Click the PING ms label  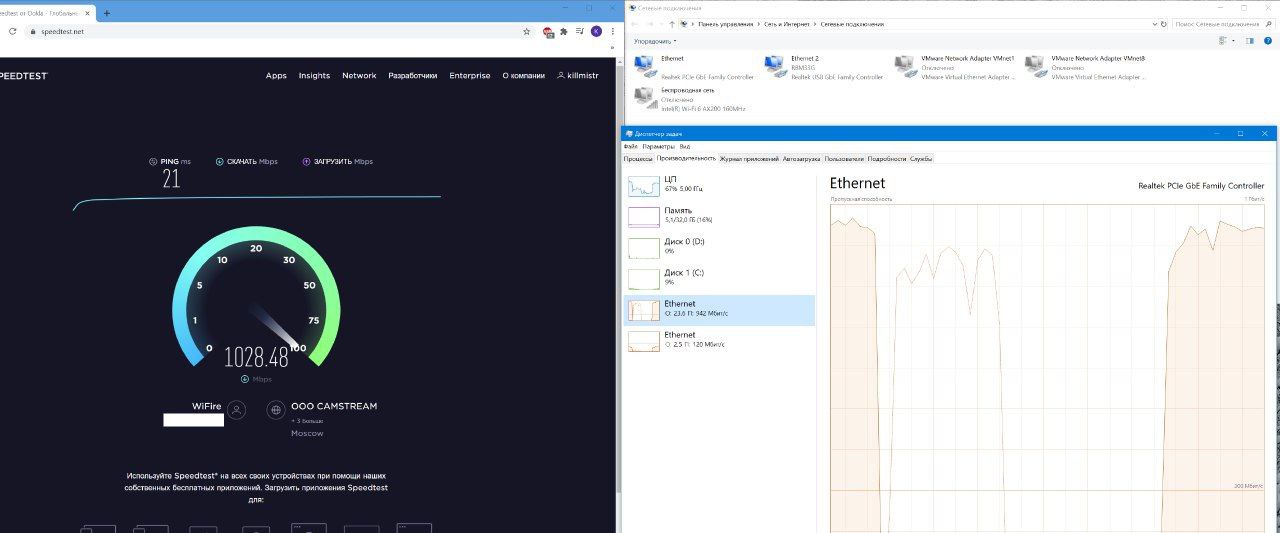[169, 161]
